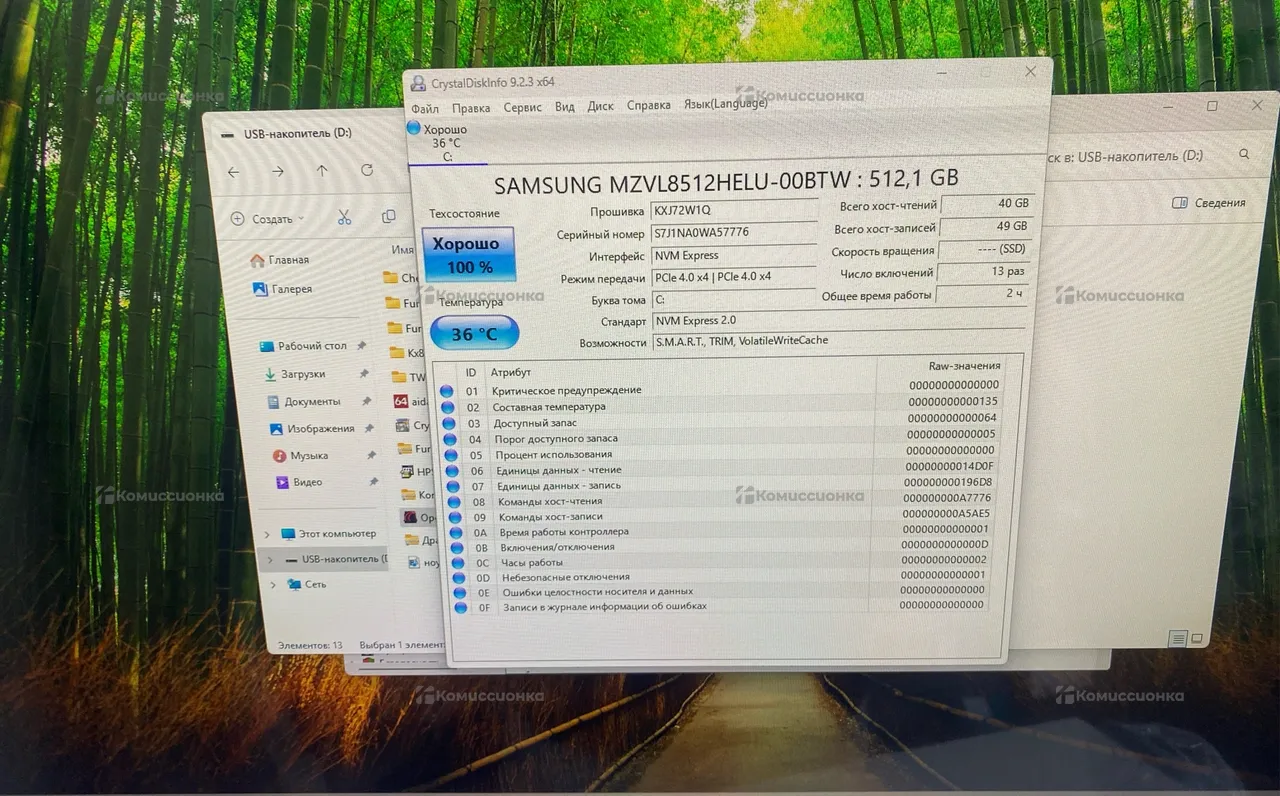Image resolution: width=1280 pixels, height=796 pixels.
Task: Switch to the details list view
Action: 1178,638
